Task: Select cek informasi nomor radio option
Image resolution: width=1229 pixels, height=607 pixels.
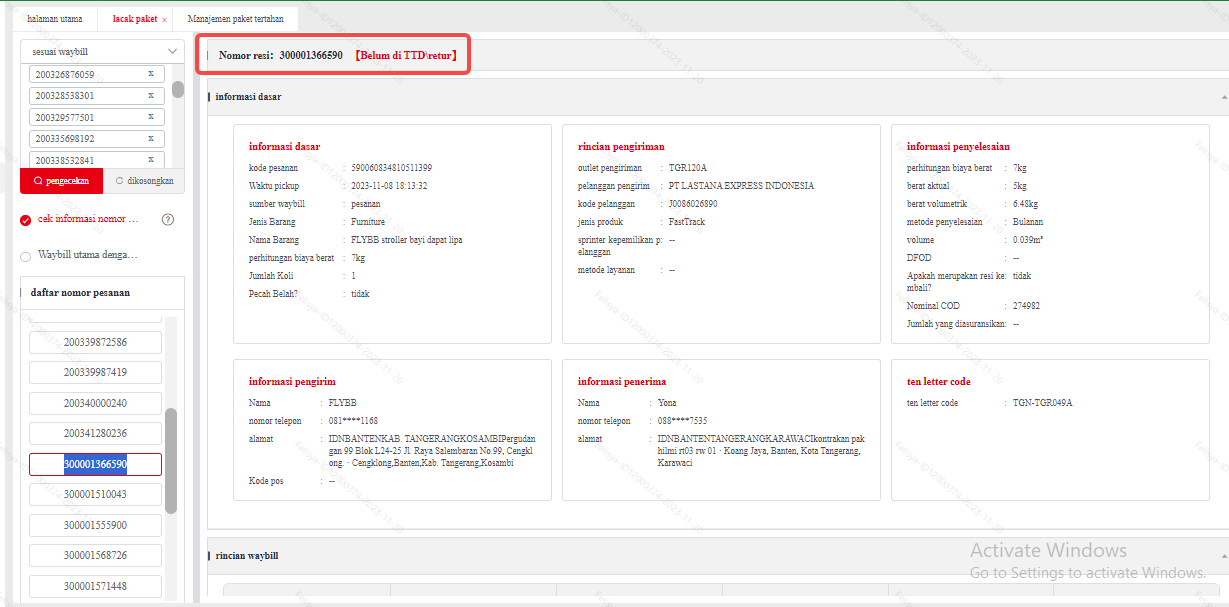Action: [26, 220]
